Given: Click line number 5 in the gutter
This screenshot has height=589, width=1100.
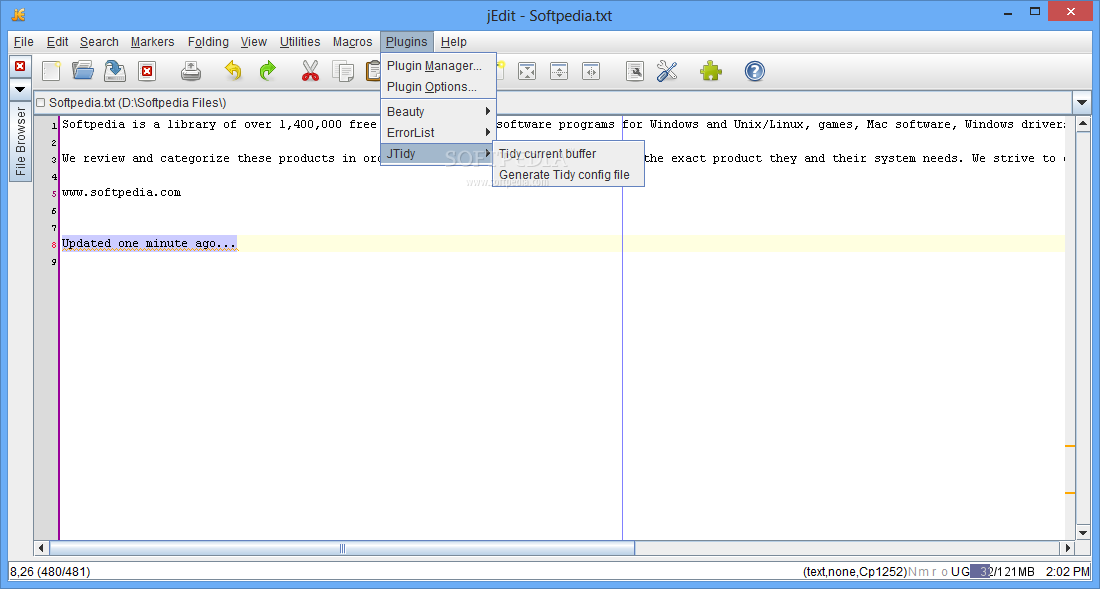Looking at the screenshot, I should pyautogui.click(x=53, y=194).
